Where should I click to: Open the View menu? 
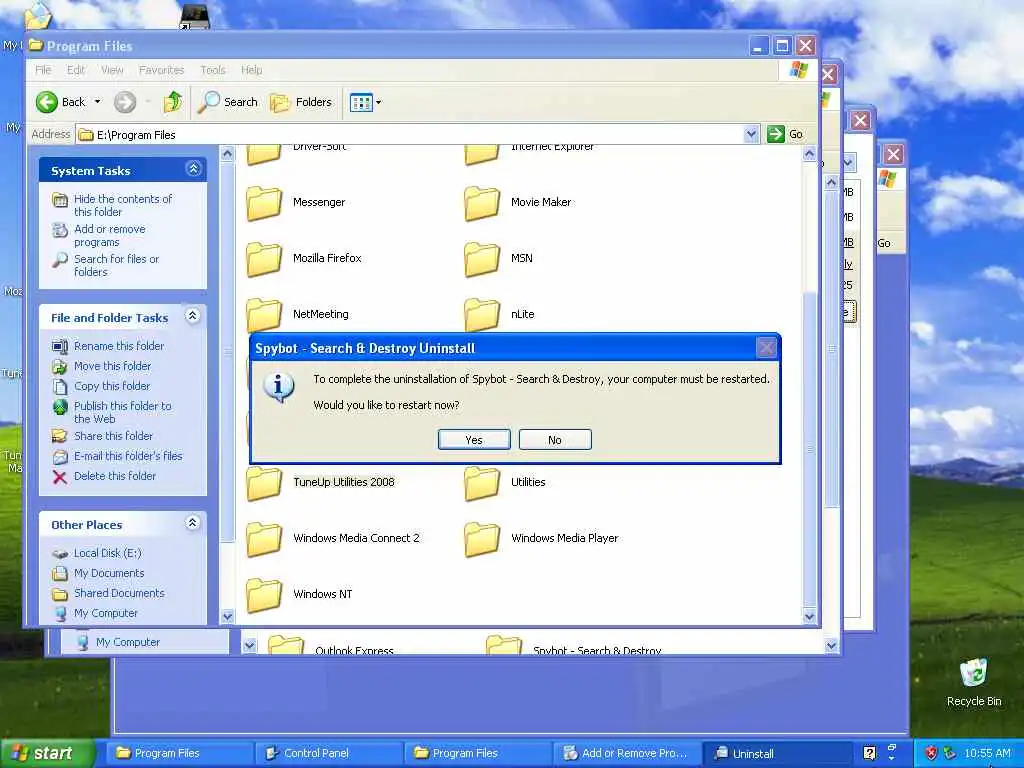click(x=112, y=70)
